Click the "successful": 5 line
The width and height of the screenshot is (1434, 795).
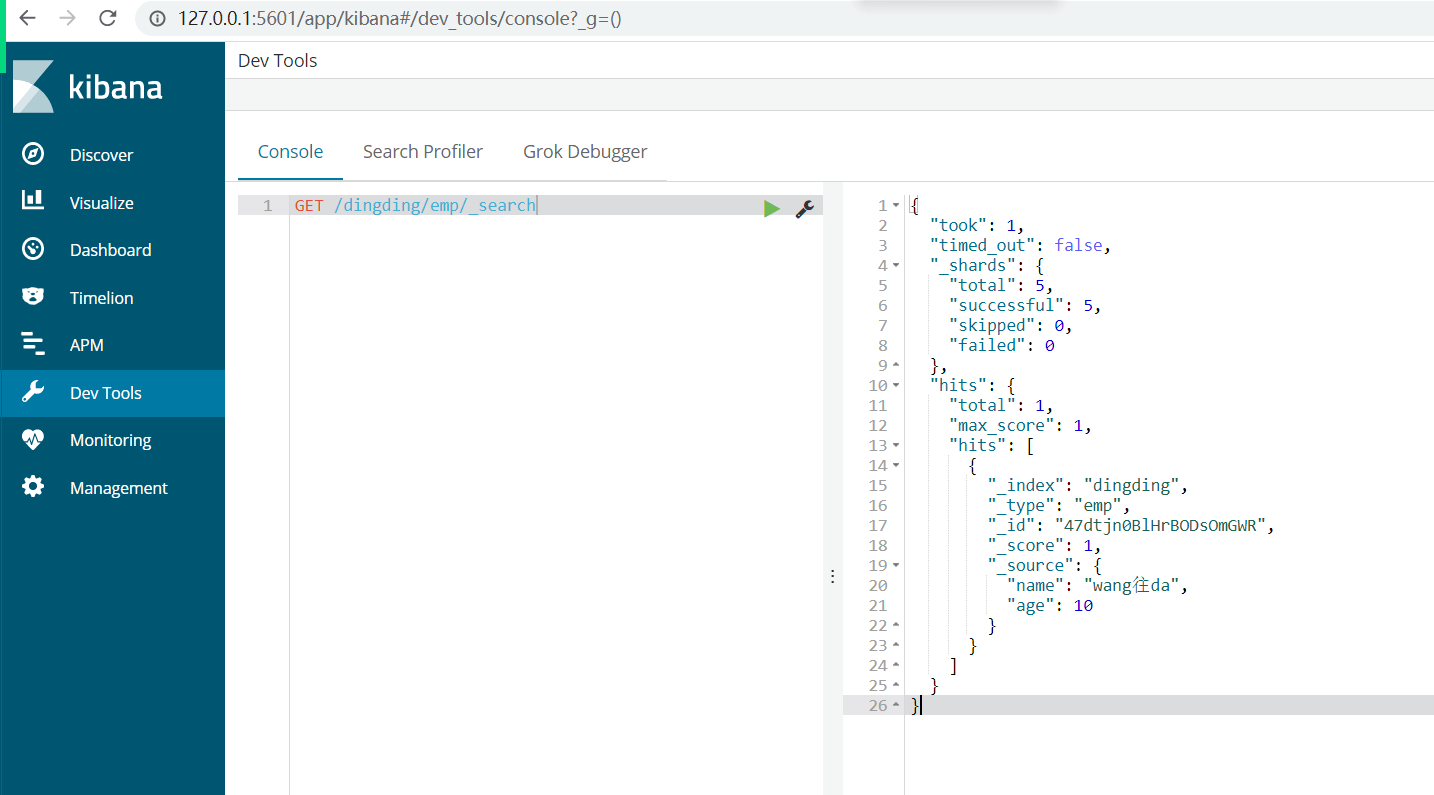pos(1025,305)
